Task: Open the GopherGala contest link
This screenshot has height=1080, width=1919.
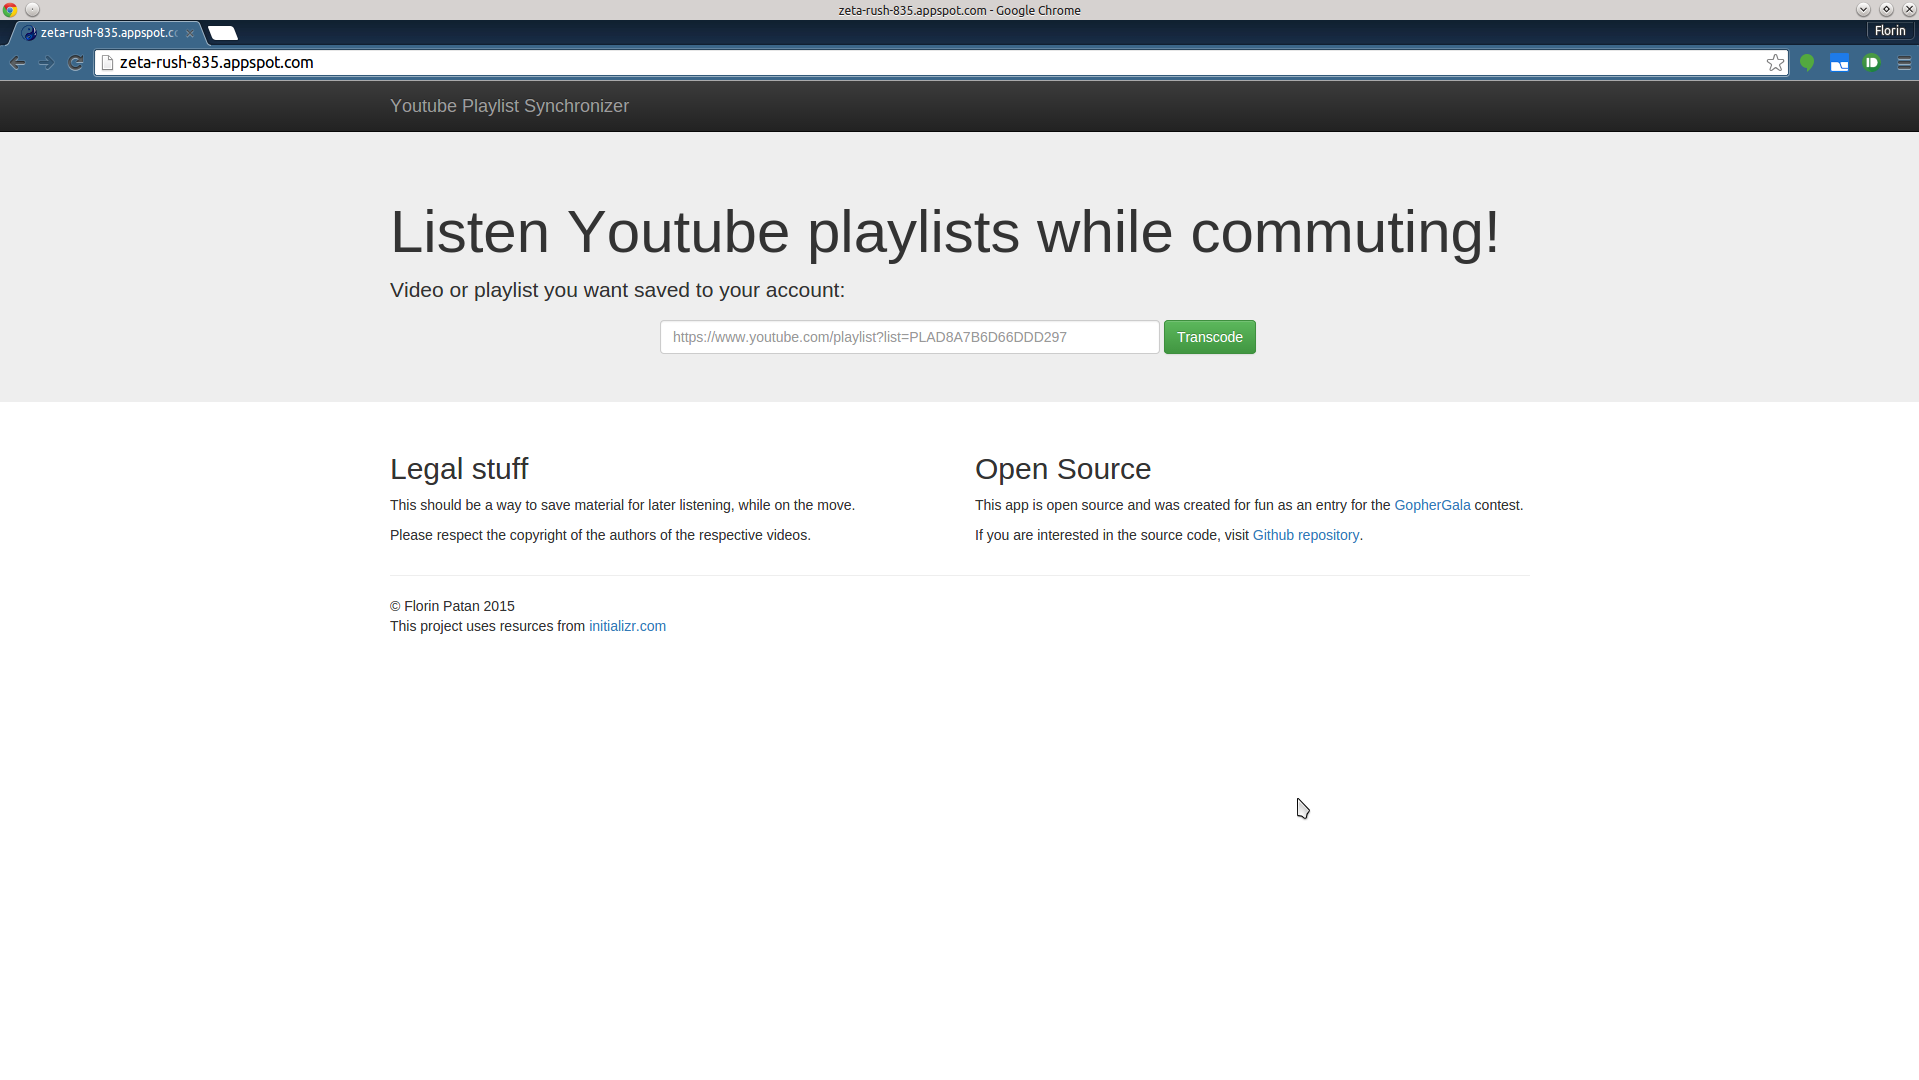Action: (x=1432, y=505)
